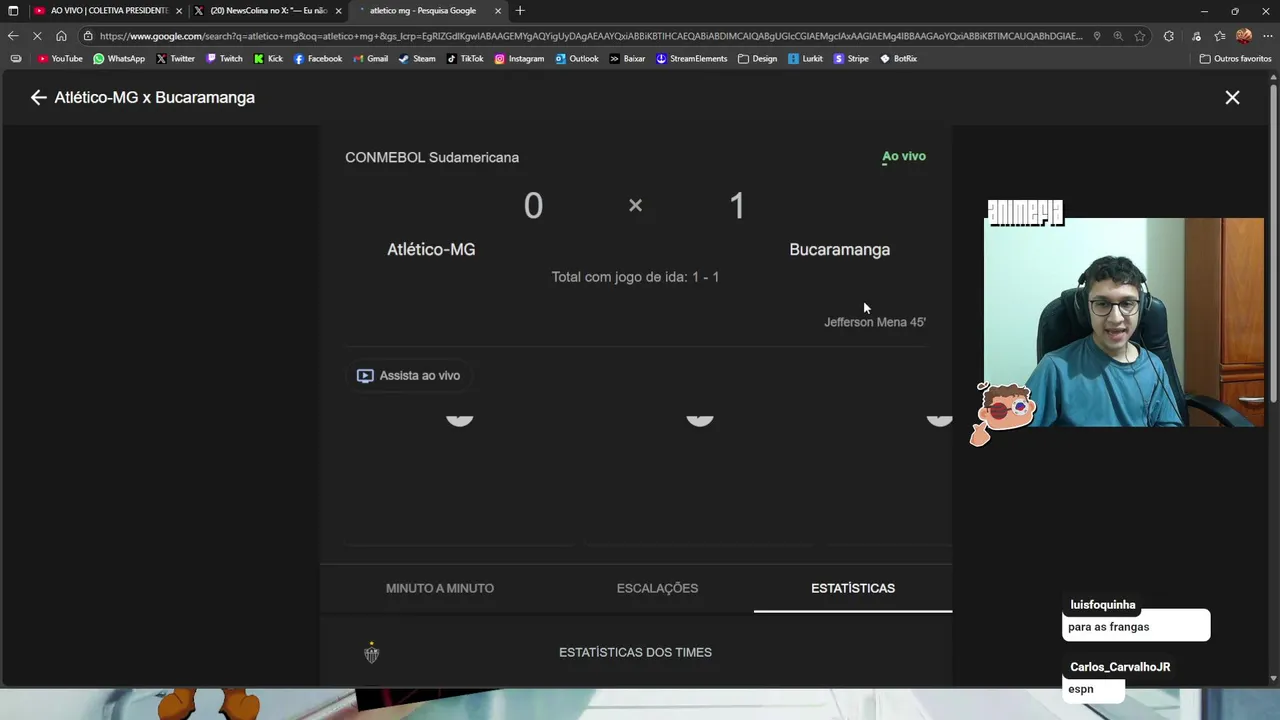Select the ESTATÍSTICAS tab
Viewport: 1280px width, 720px height.
pyautogui.click(x=853, y=588)
